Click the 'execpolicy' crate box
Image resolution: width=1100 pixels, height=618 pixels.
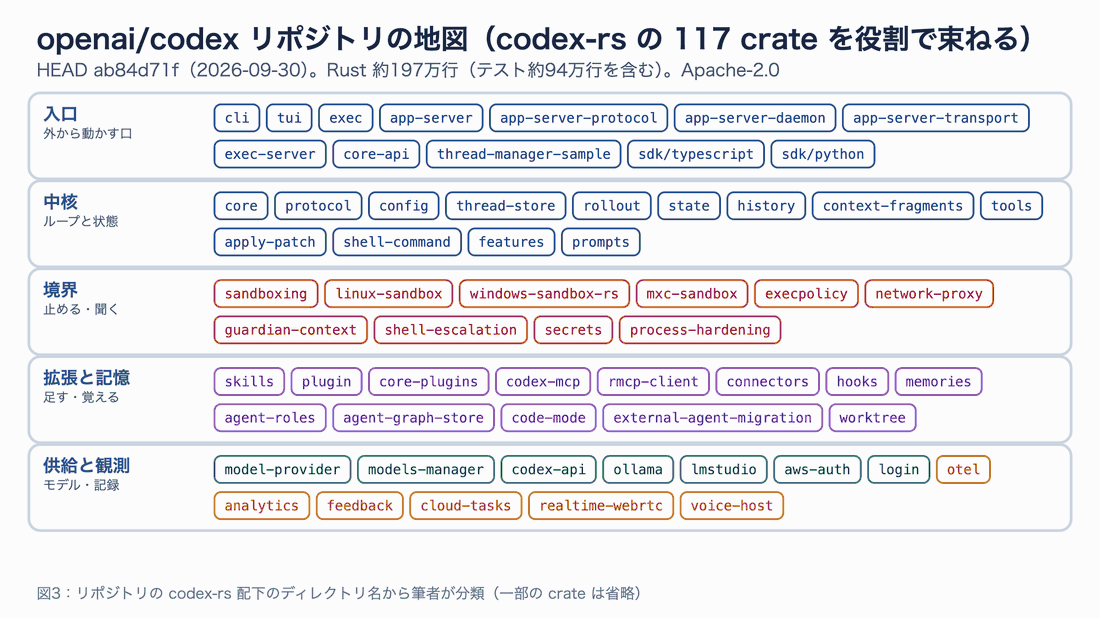(806, 294)
